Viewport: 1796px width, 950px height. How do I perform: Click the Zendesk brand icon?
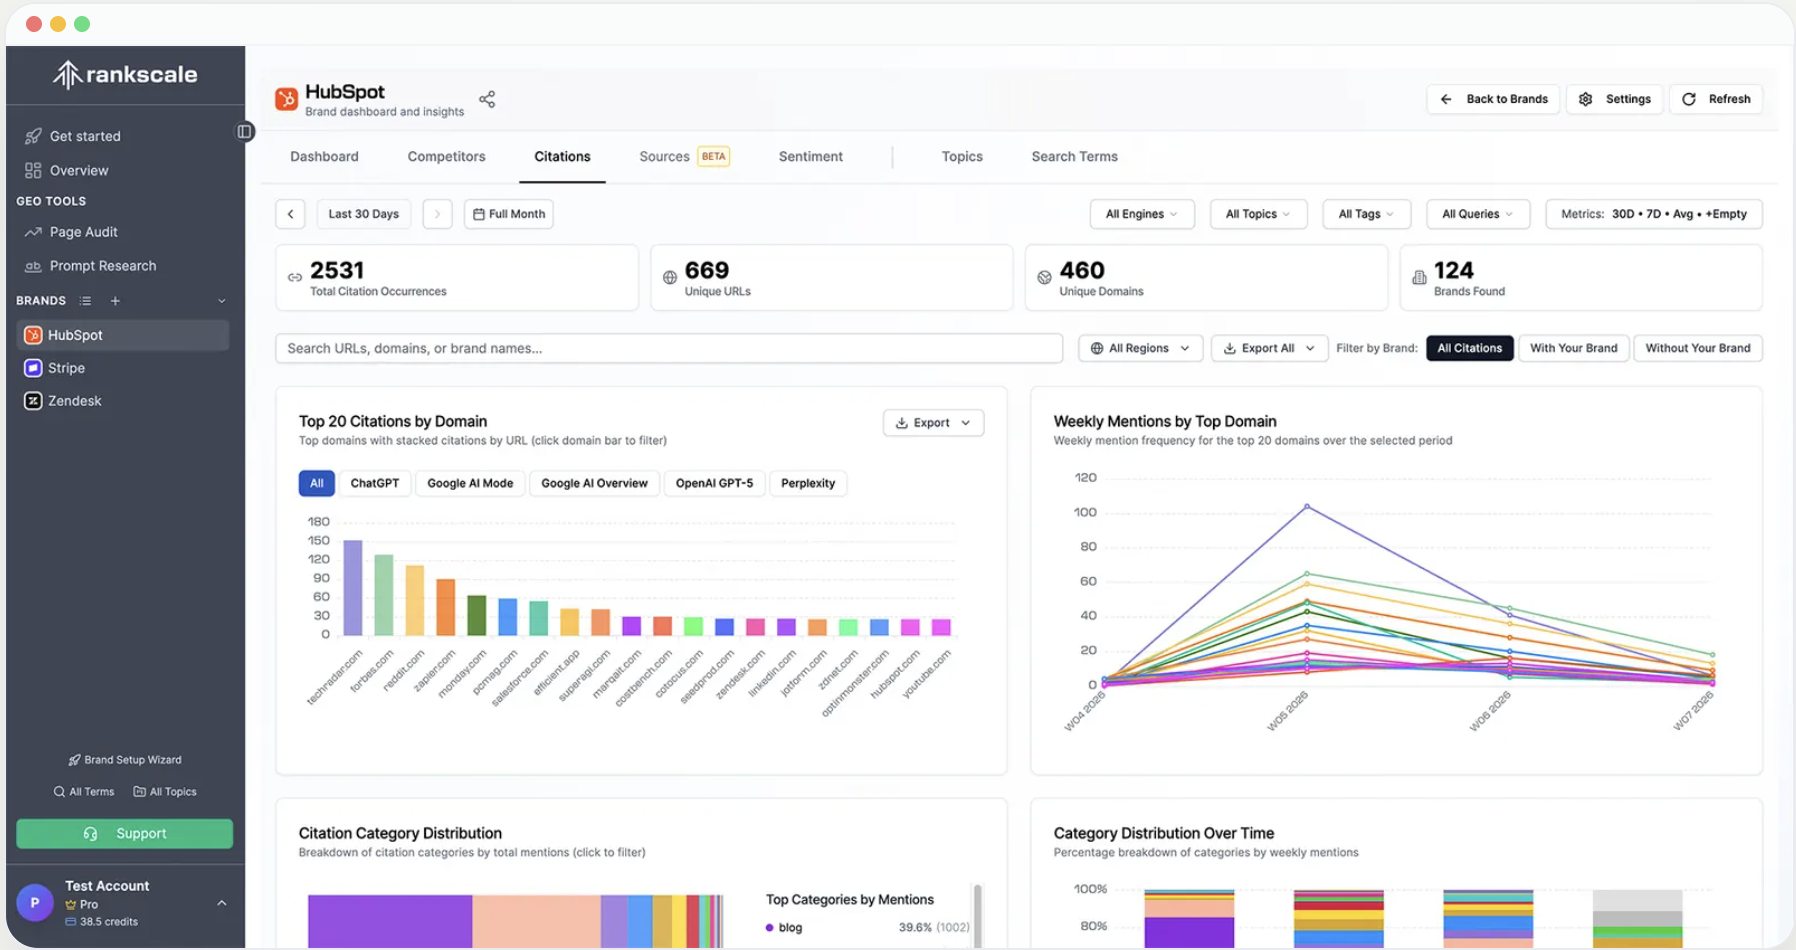pyautogui.click(x=33, y=401)
